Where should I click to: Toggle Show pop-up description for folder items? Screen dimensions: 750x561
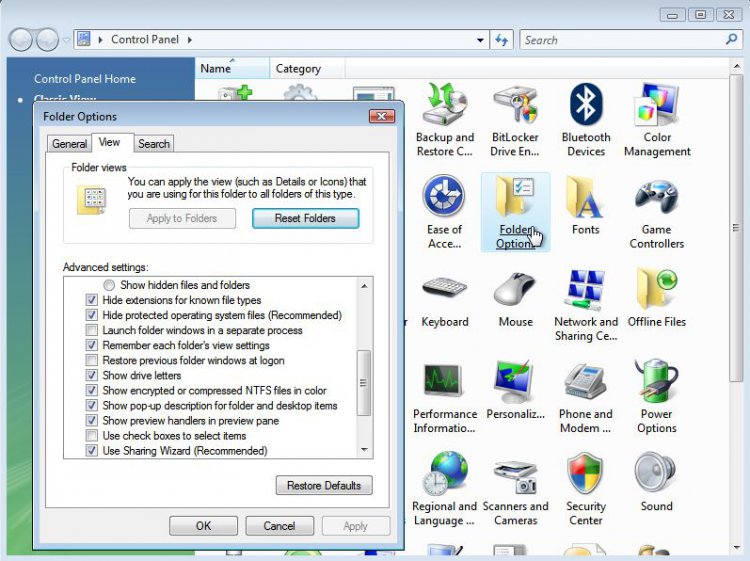pos(91,406)
